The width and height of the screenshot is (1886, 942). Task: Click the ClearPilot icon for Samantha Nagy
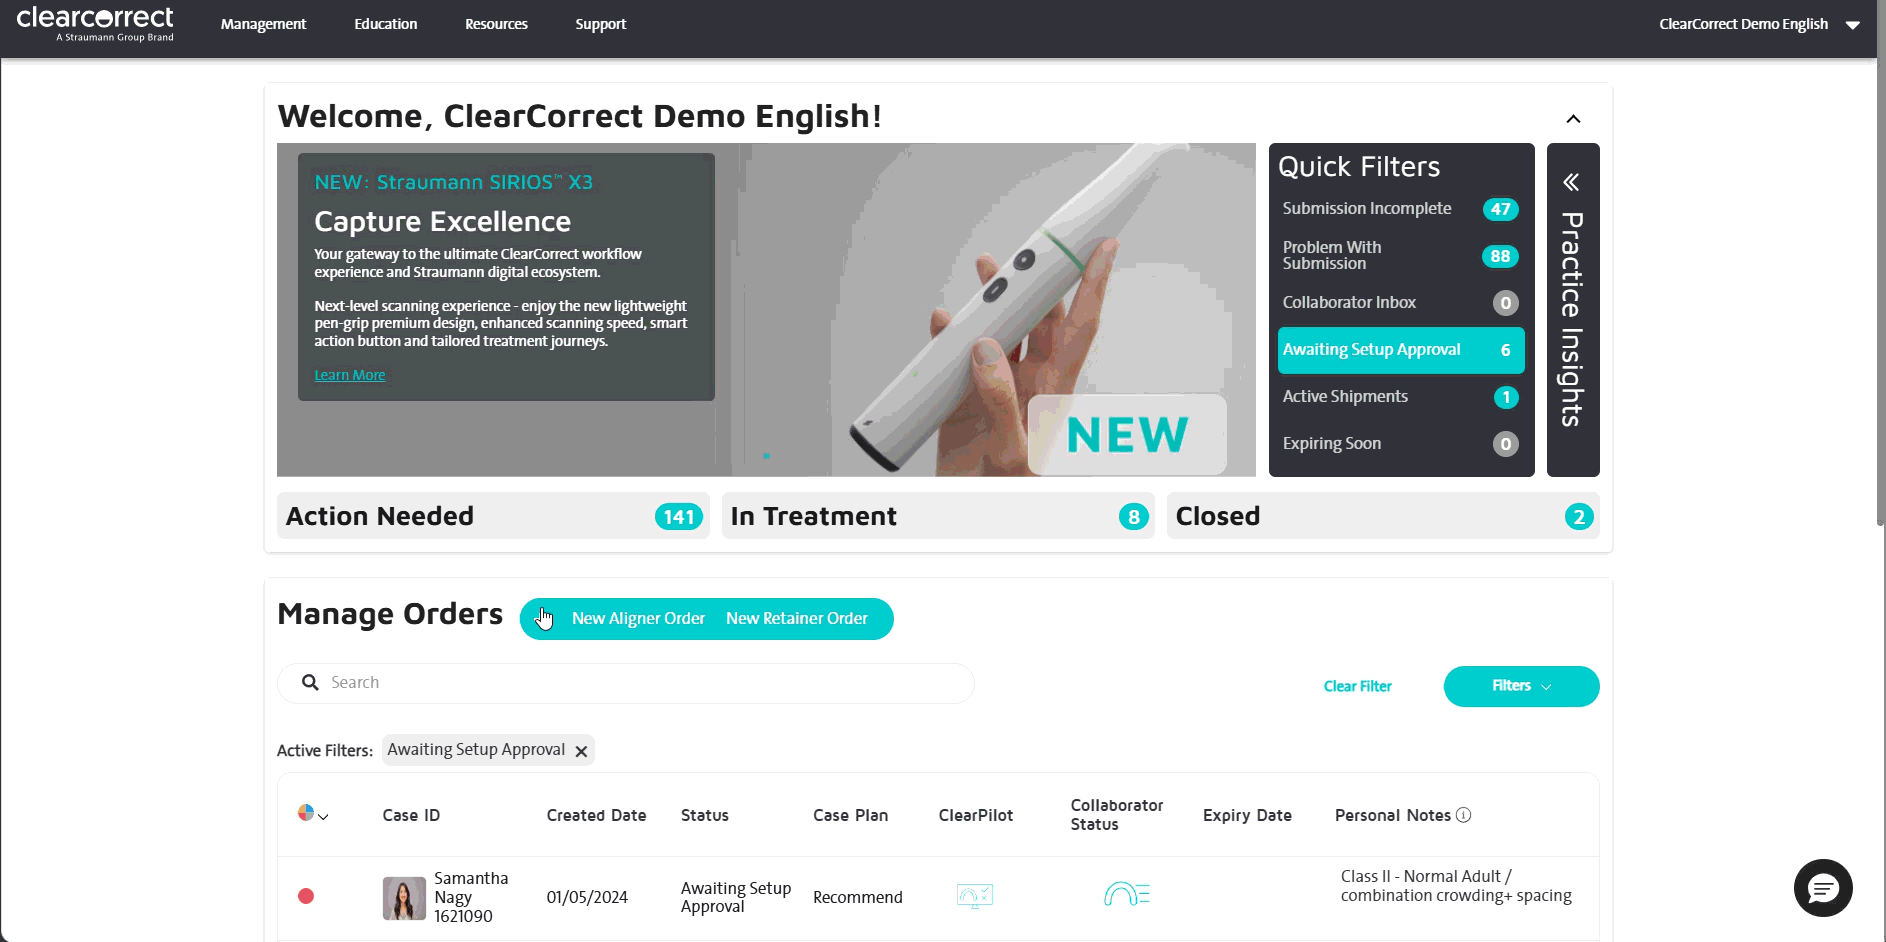pyautogui.click(x=974, y=896)
